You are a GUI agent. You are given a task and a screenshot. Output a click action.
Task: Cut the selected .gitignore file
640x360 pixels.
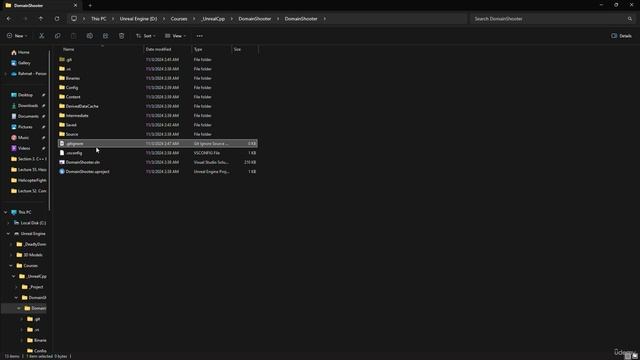[42, 36]
